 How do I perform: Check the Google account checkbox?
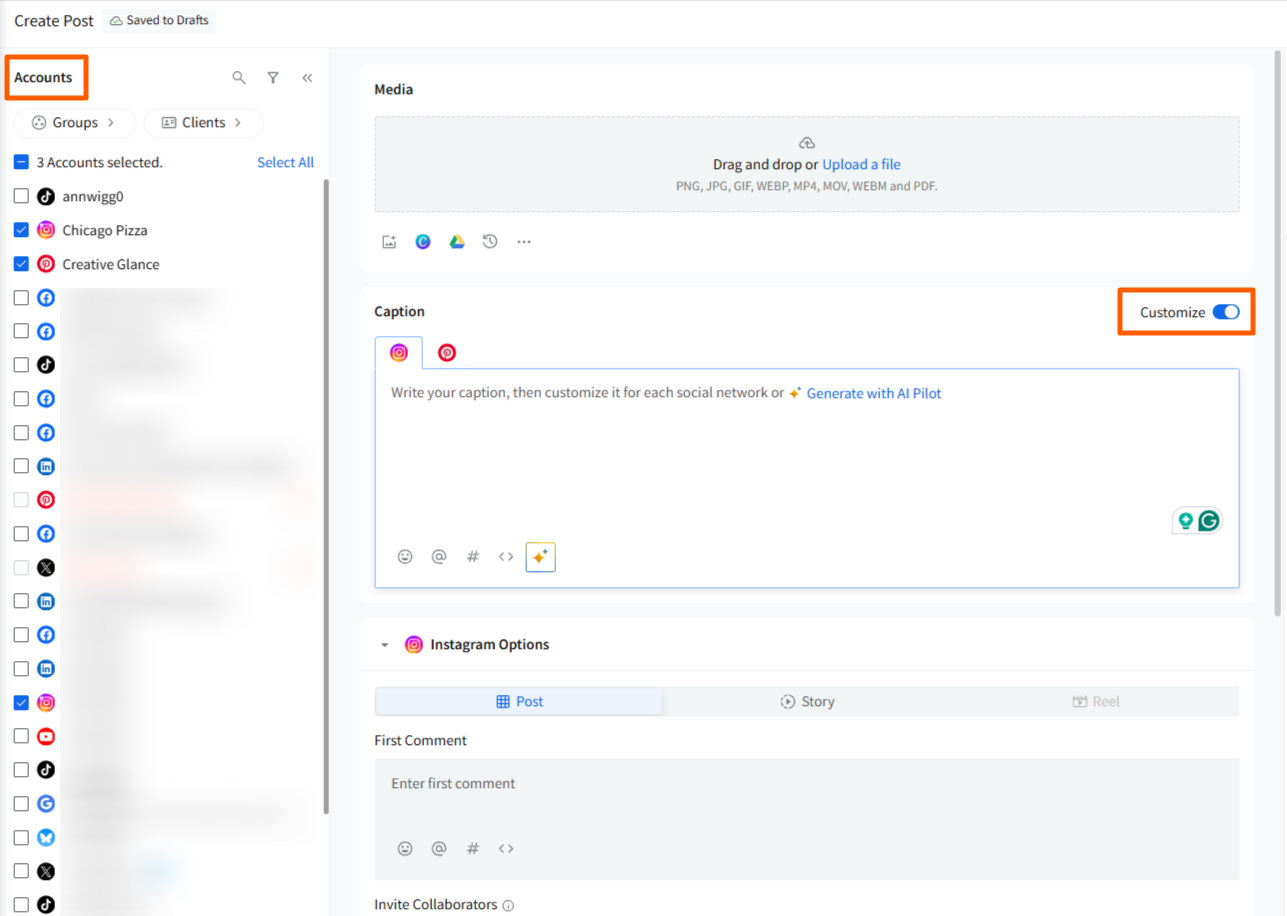coord(21,803)
